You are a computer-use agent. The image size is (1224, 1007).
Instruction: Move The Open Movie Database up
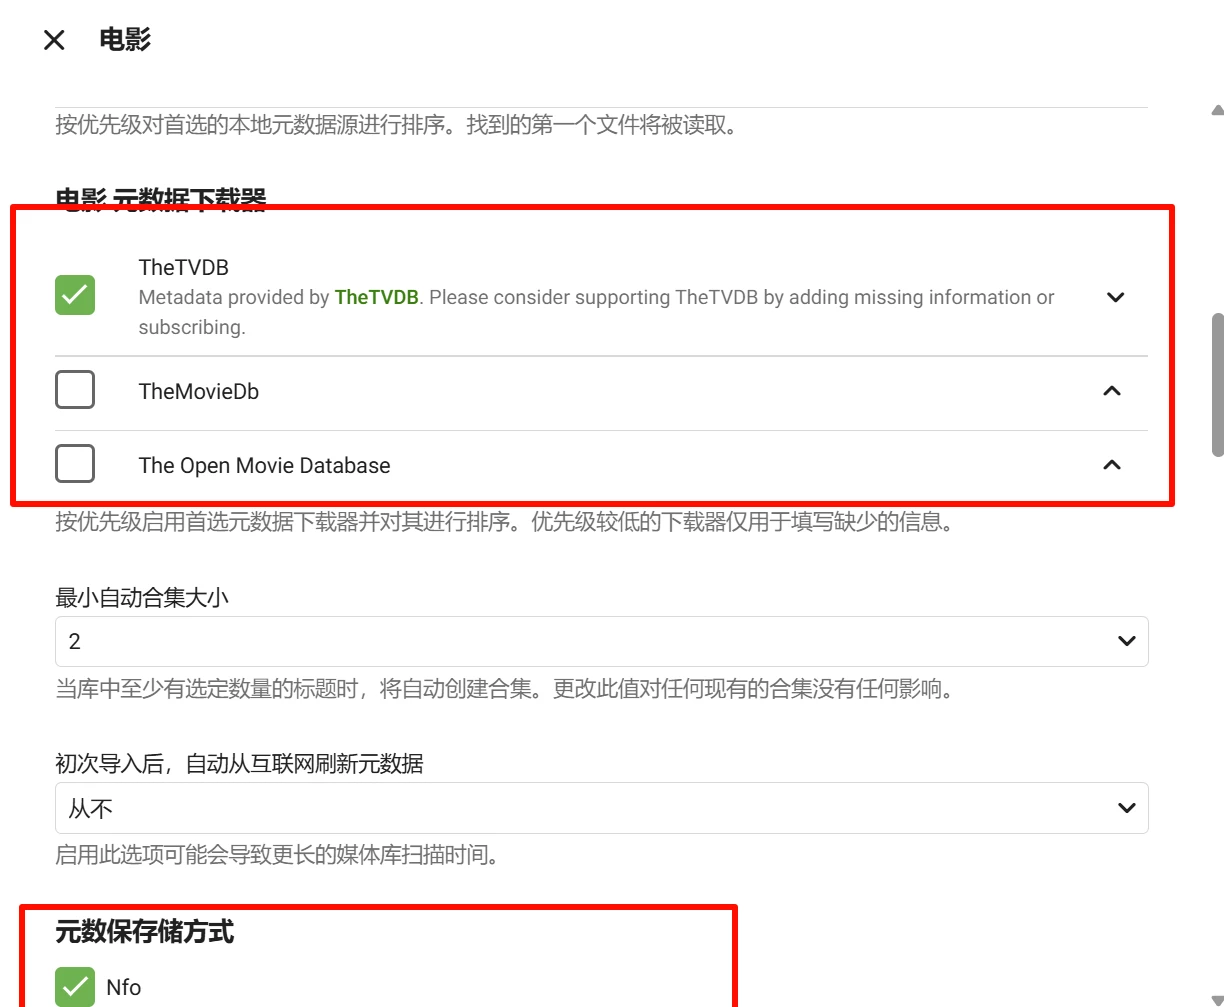(x=1111, y=465)
